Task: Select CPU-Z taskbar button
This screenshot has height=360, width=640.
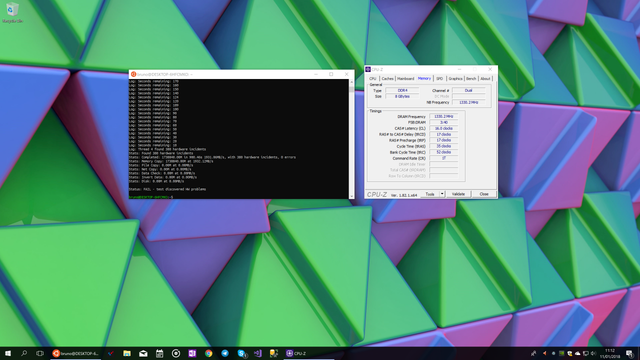Action: (309, 353)
